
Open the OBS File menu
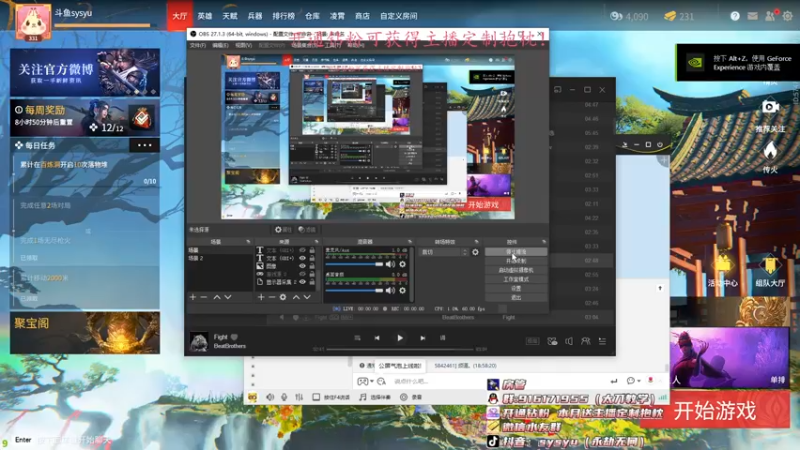point(197,45)
